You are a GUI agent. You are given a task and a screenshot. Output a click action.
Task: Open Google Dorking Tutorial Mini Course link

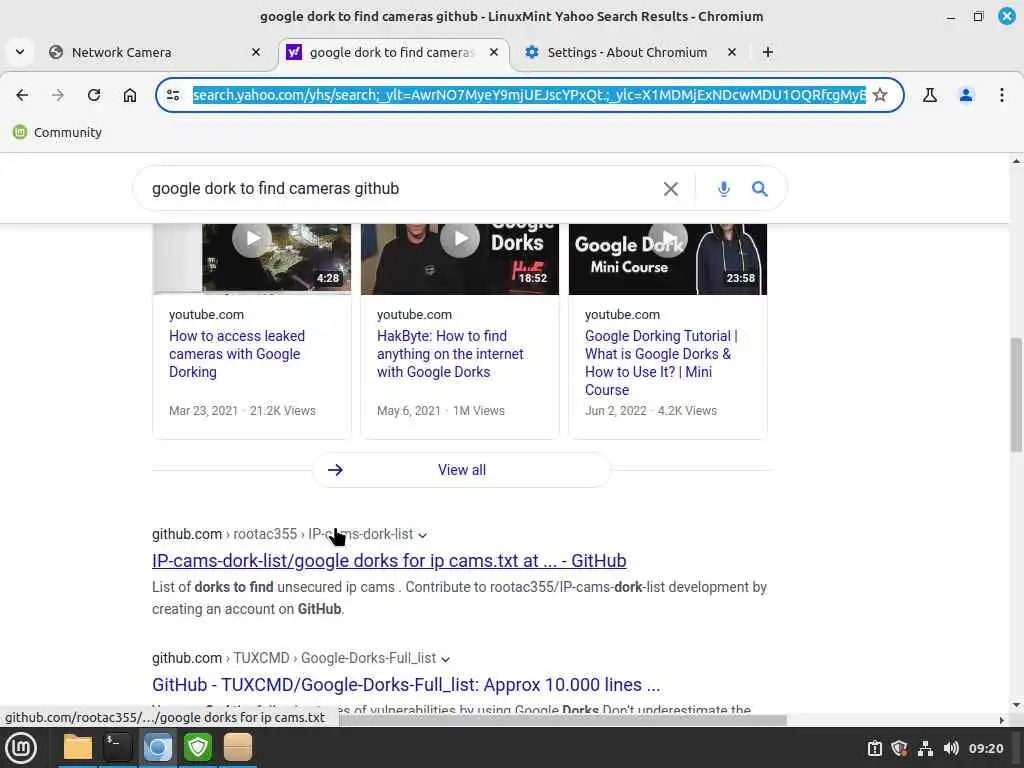661,363
